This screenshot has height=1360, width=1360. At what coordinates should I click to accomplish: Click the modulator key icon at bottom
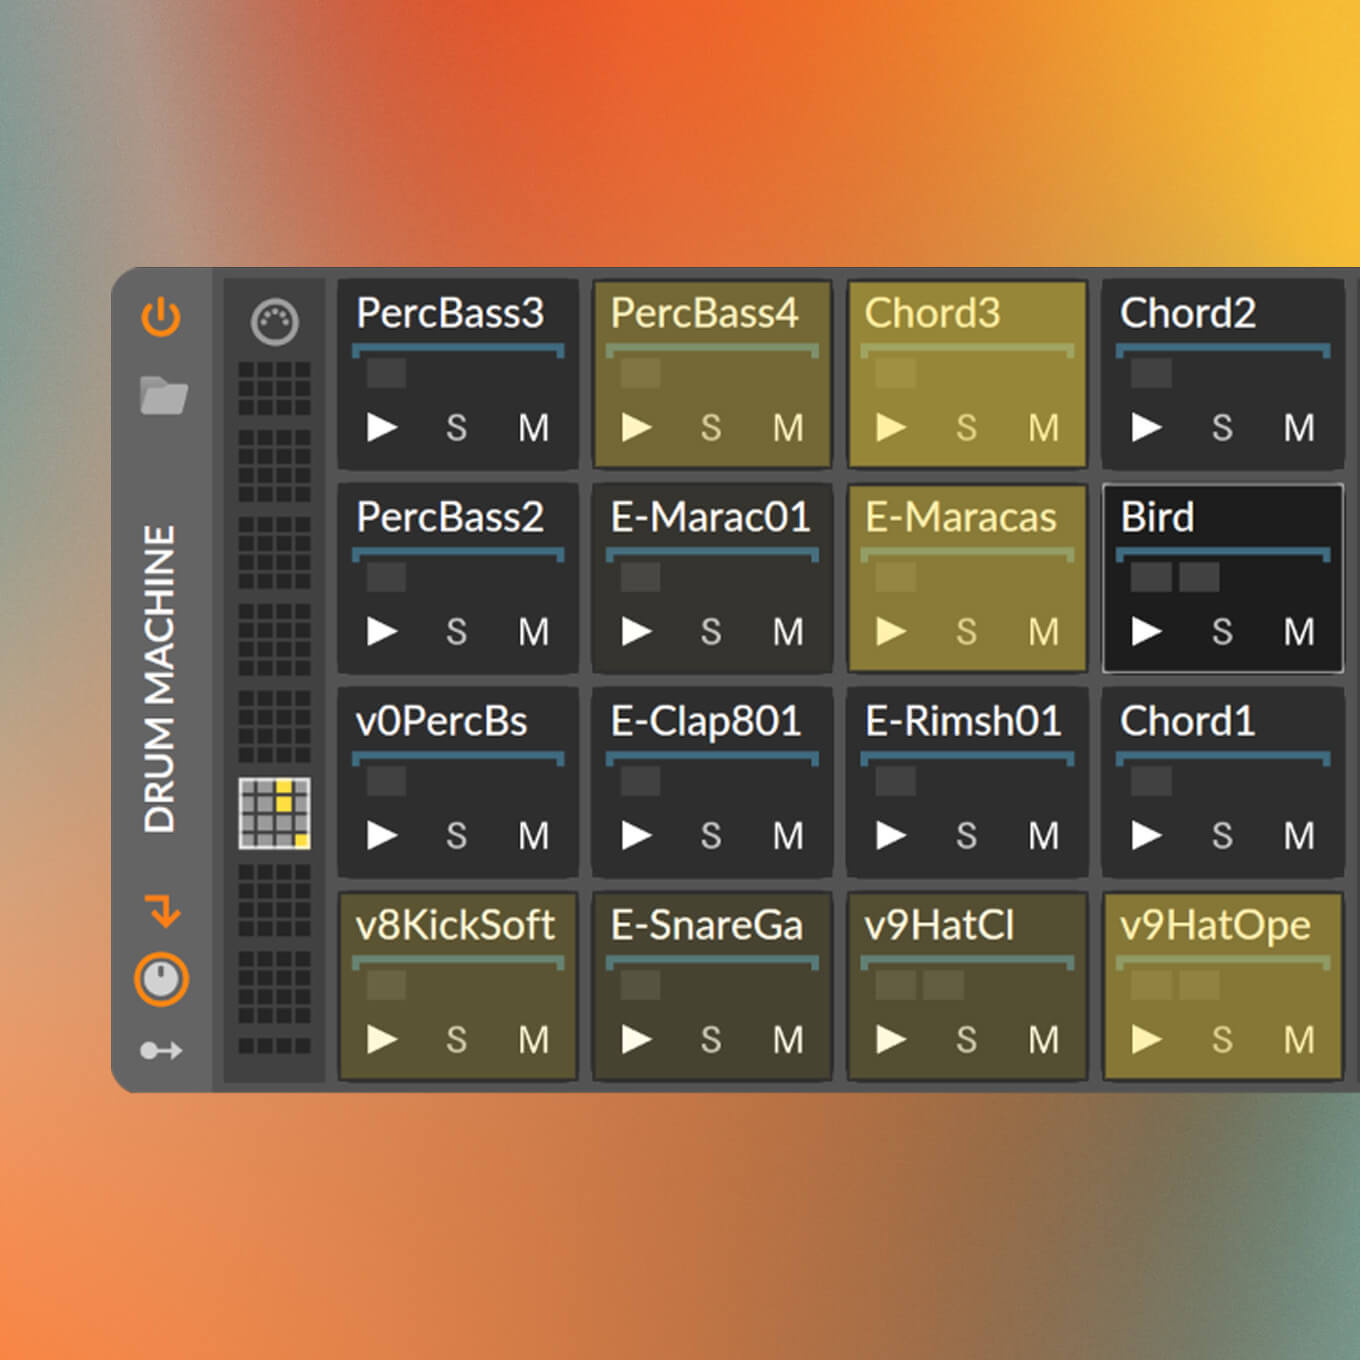[161, 1050]
